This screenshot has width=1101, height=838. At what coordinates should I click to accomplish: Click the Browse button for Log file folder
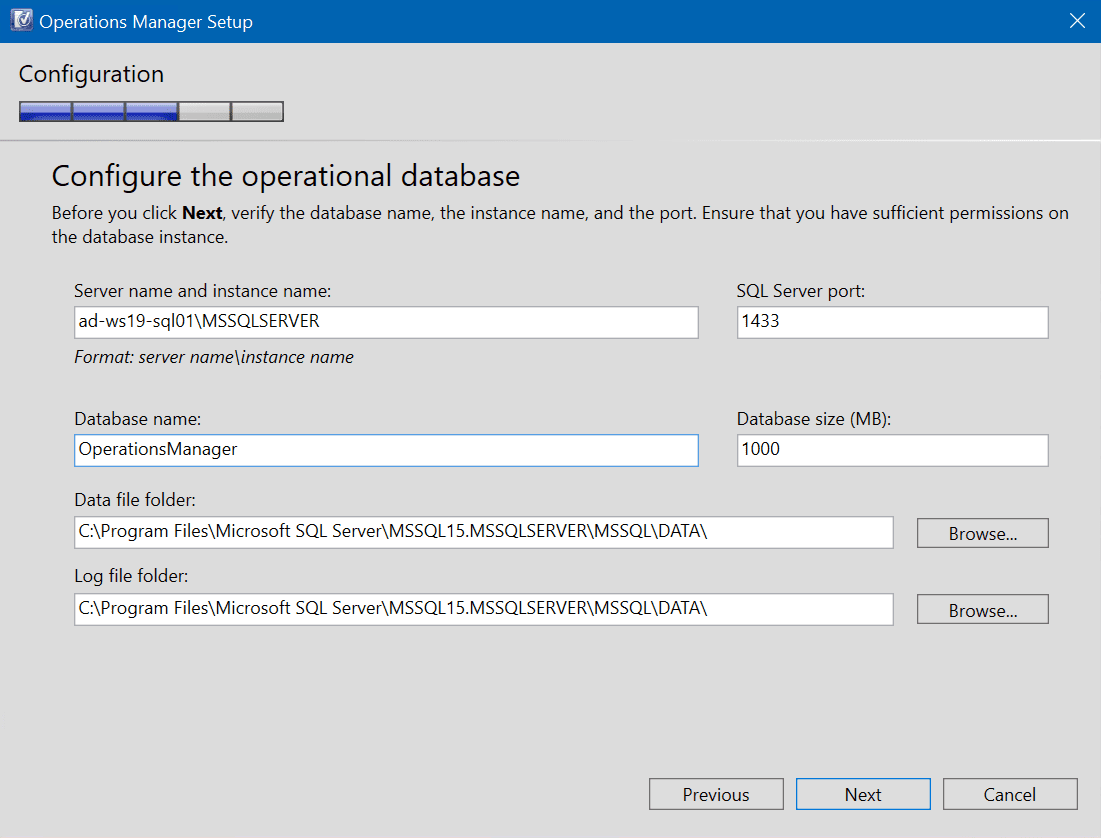click(981, 609)
